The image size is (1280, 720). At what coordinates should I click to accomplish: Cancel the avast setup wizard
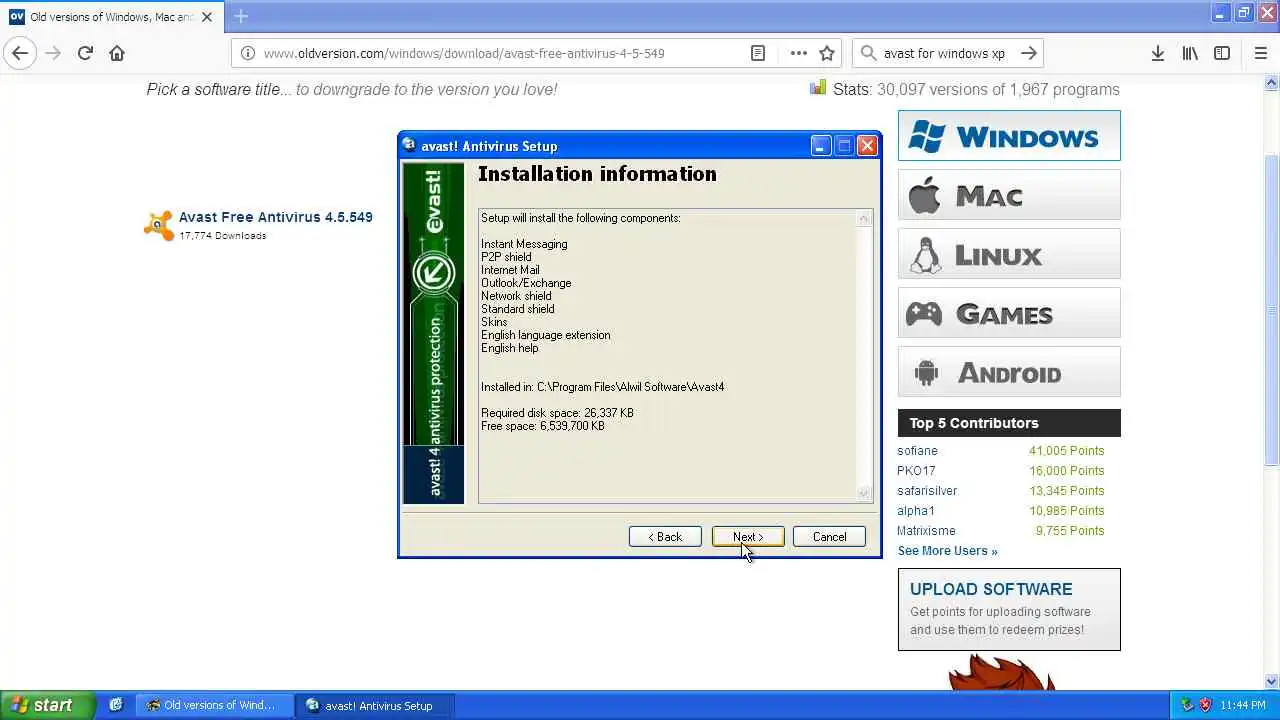pyautogui.click(x=829, y=537)
